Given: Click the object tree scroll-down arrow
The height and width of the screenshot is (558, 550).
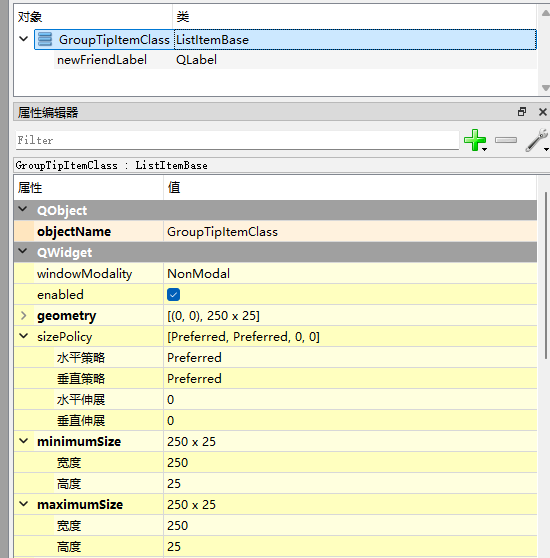Looking at the screenshot, I should [x=545, y=88].
